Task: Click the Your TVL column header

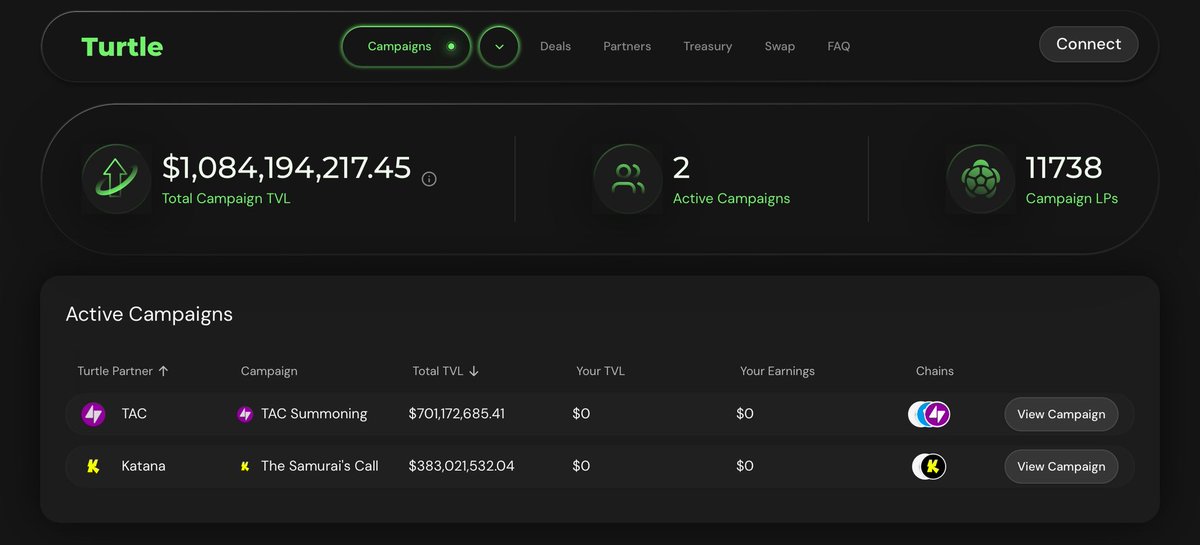Action: [x=600, y=371]
